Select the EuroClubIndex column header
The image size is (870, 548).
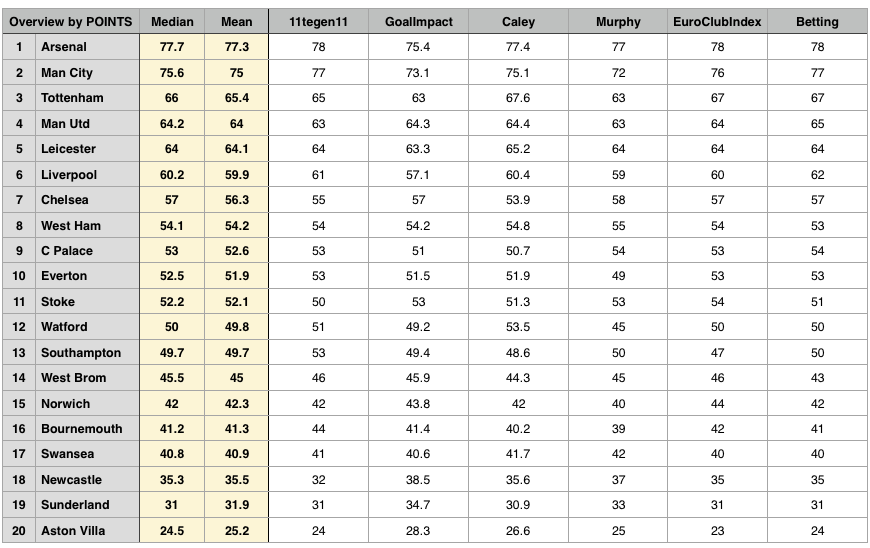coord(717,22)
